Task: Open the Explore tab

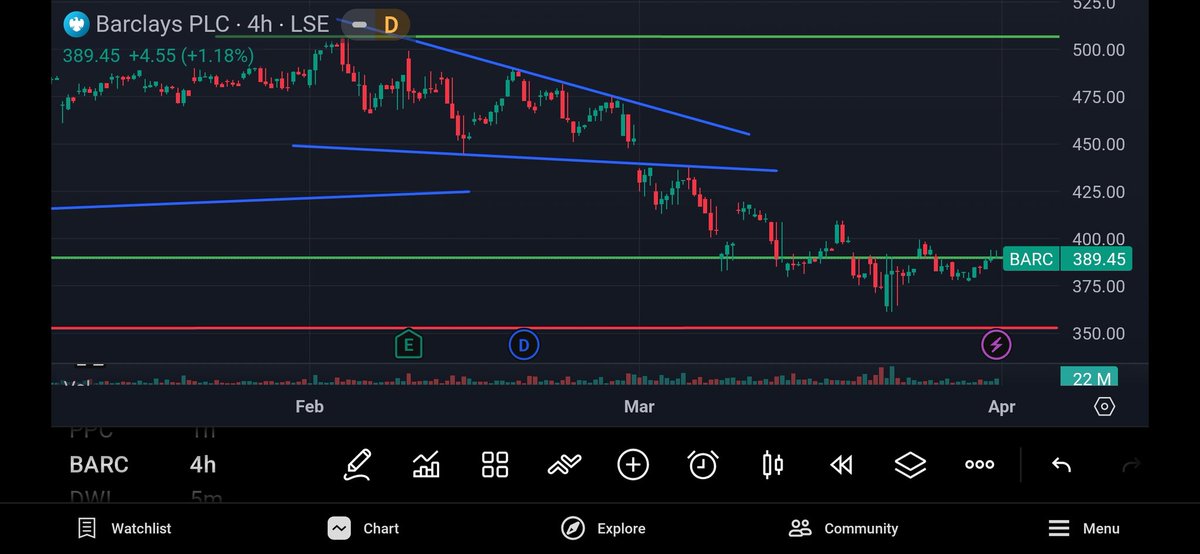Action: pos(603,528)
